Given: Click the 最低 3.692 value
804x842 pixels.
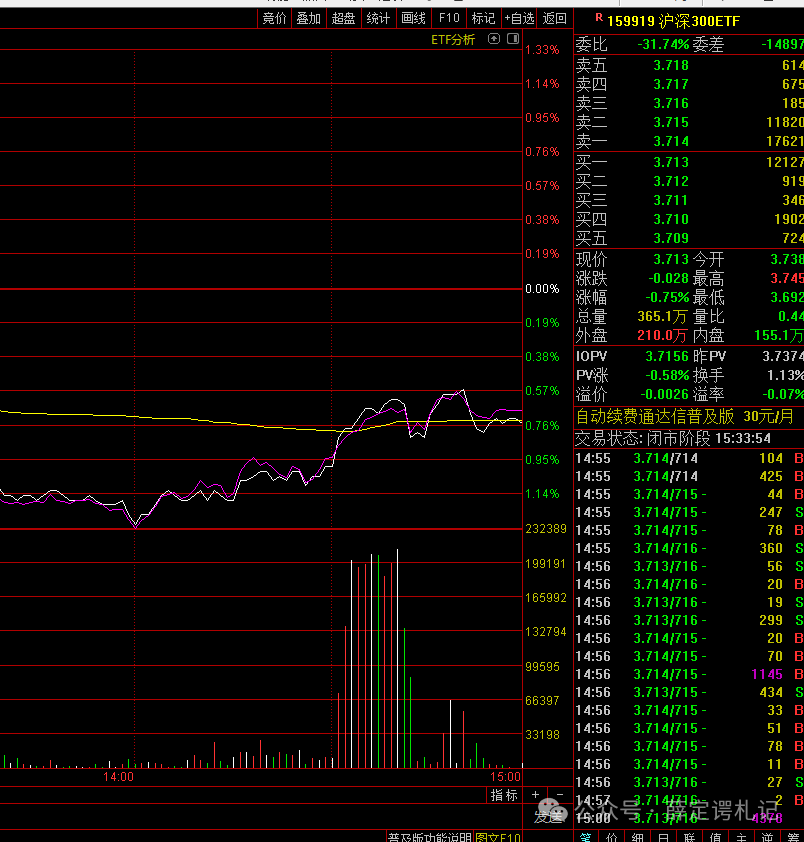Looking at the screenshot, I should [787, 297].
